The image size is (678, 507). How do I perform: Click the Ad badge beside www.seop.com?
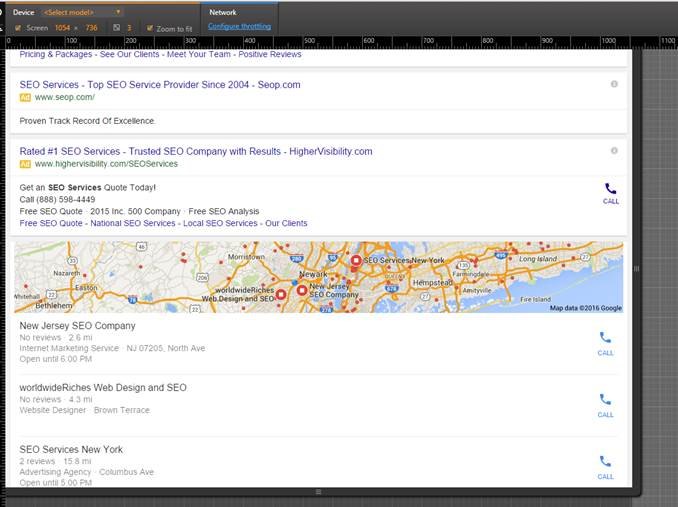point(25,98)
